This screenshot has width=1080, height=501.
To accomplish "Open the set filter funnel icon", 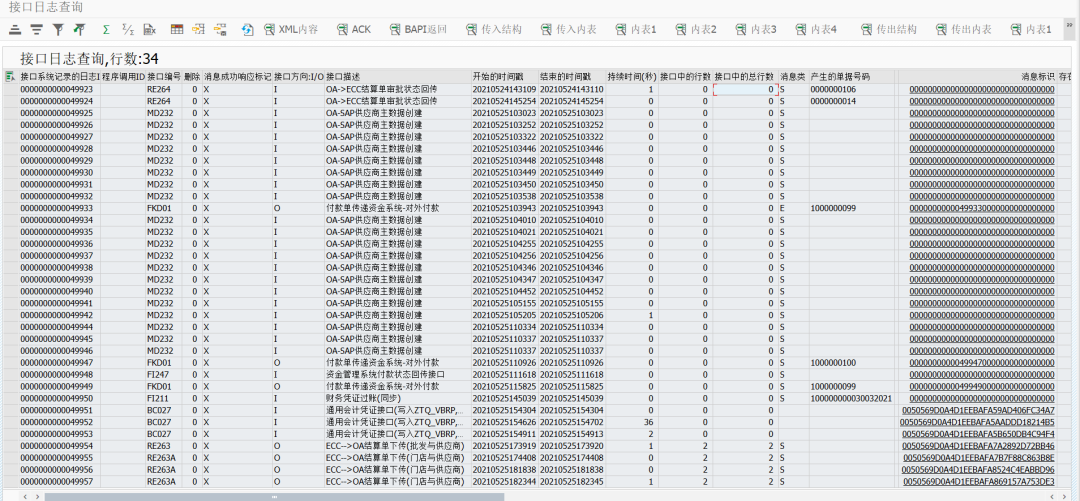I will (x=59, y=29).
